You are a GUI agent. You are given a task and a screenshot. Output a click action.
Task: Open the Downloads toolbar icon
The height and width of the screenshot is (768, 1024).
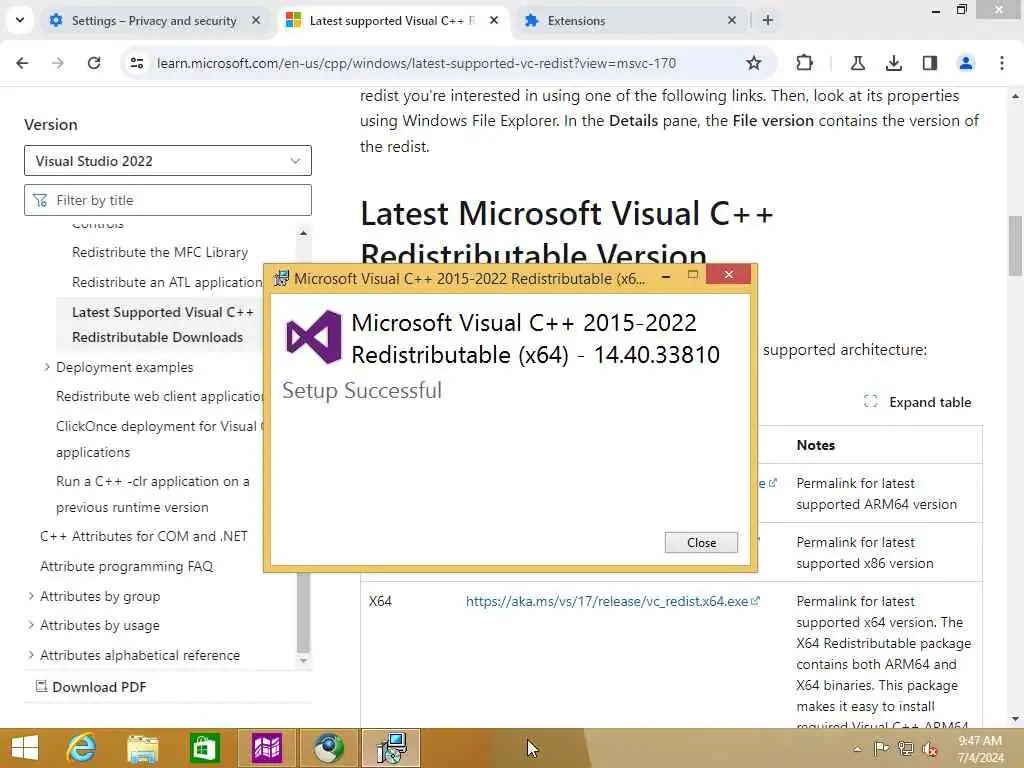pyautogui.click(x=893, y=63)
